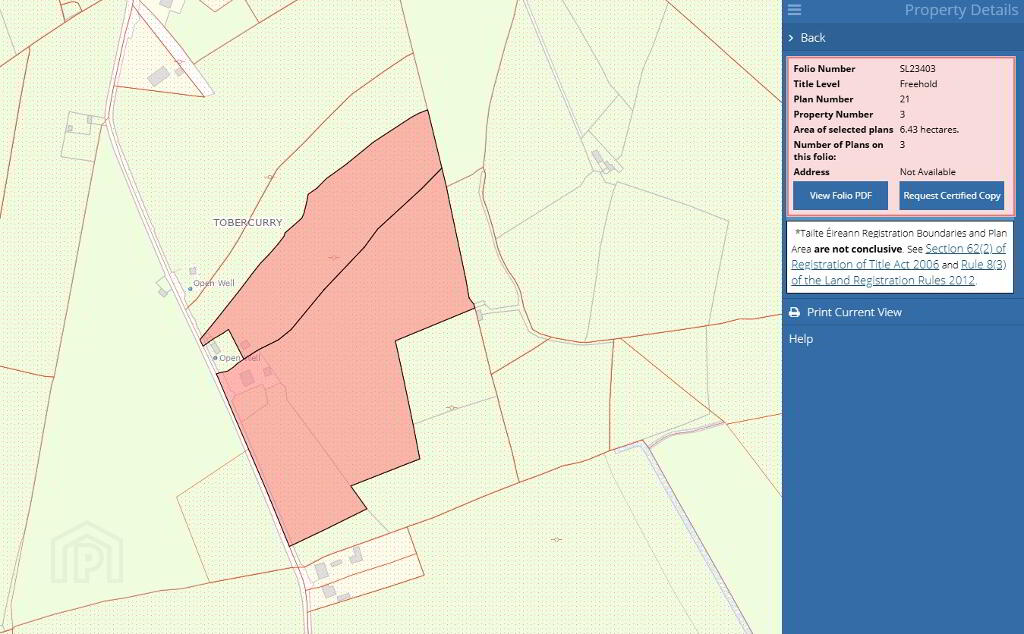Click the chevron arrow next to Back

[x=791, y=38]
